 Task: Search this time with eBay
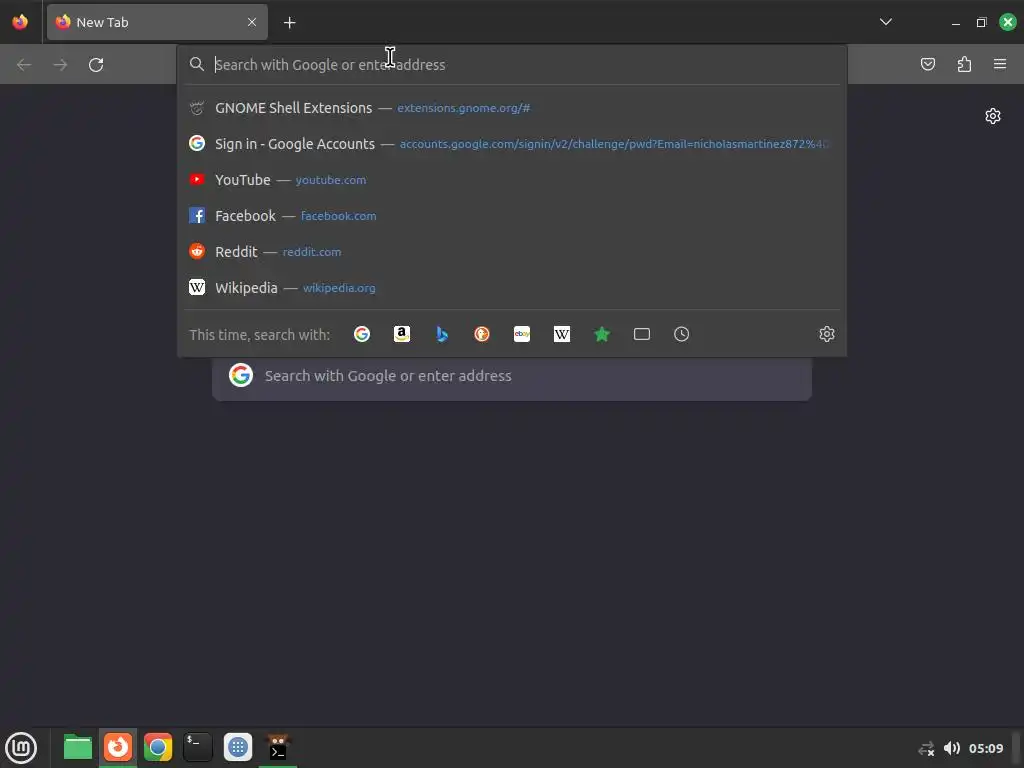(x=522, y=334)
